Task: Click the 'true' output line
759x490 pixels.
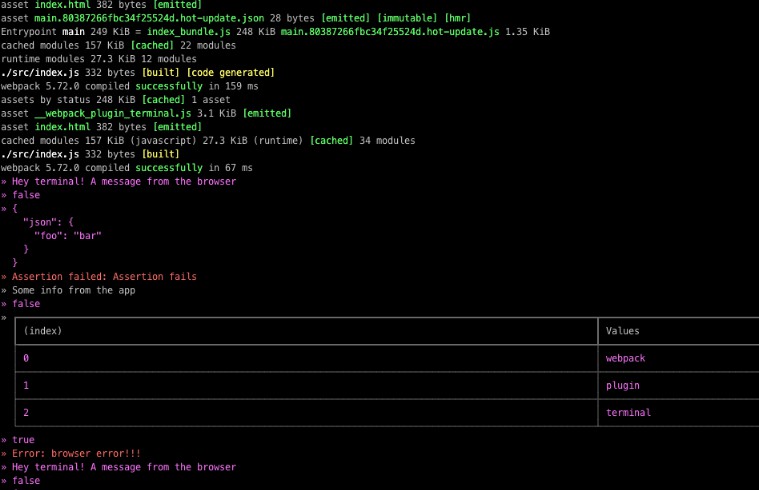Action: click(x=23, y=440)
